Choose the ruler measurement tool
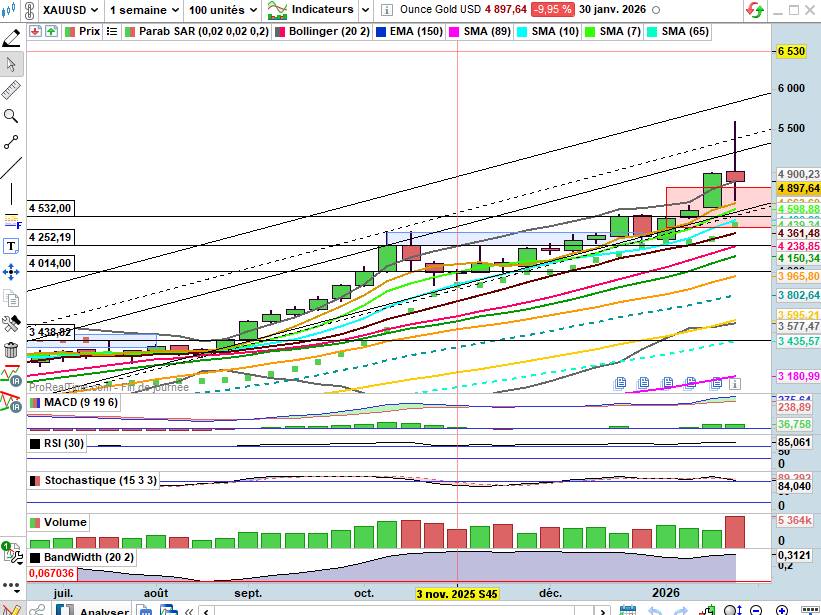Viewport: 821px width, 615px height. (x=11, y=91)
